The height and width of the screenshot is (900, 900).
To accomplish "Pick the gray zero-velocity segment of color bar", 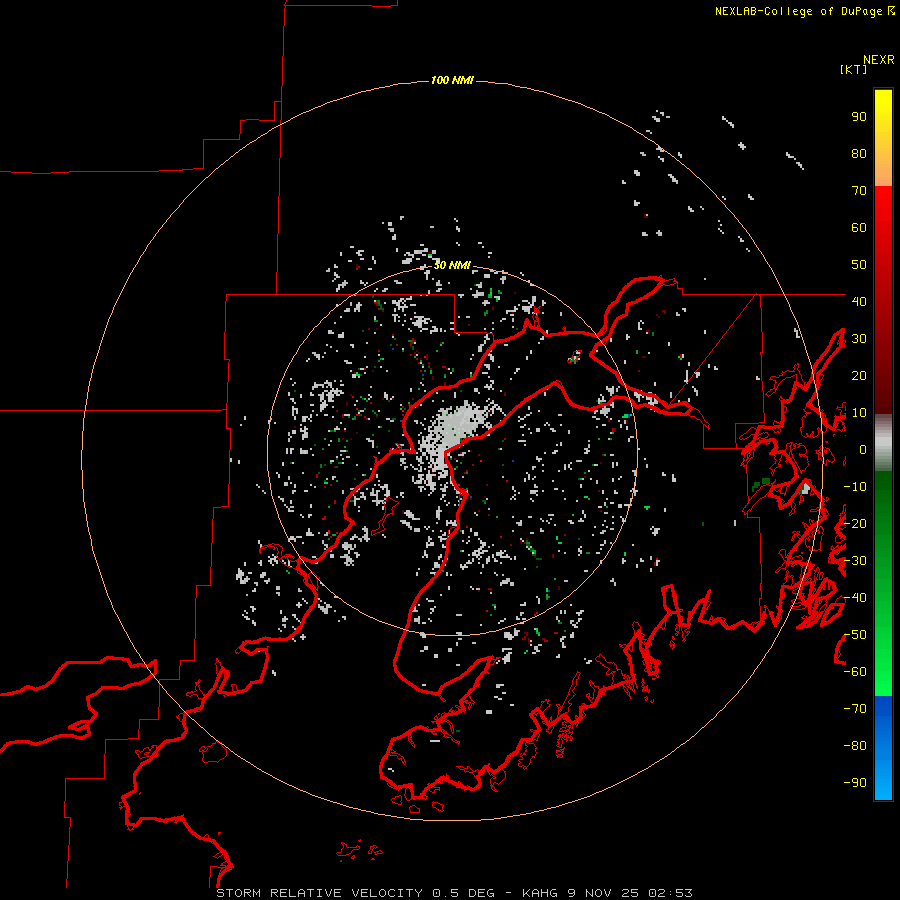I will tap(883, 443).
